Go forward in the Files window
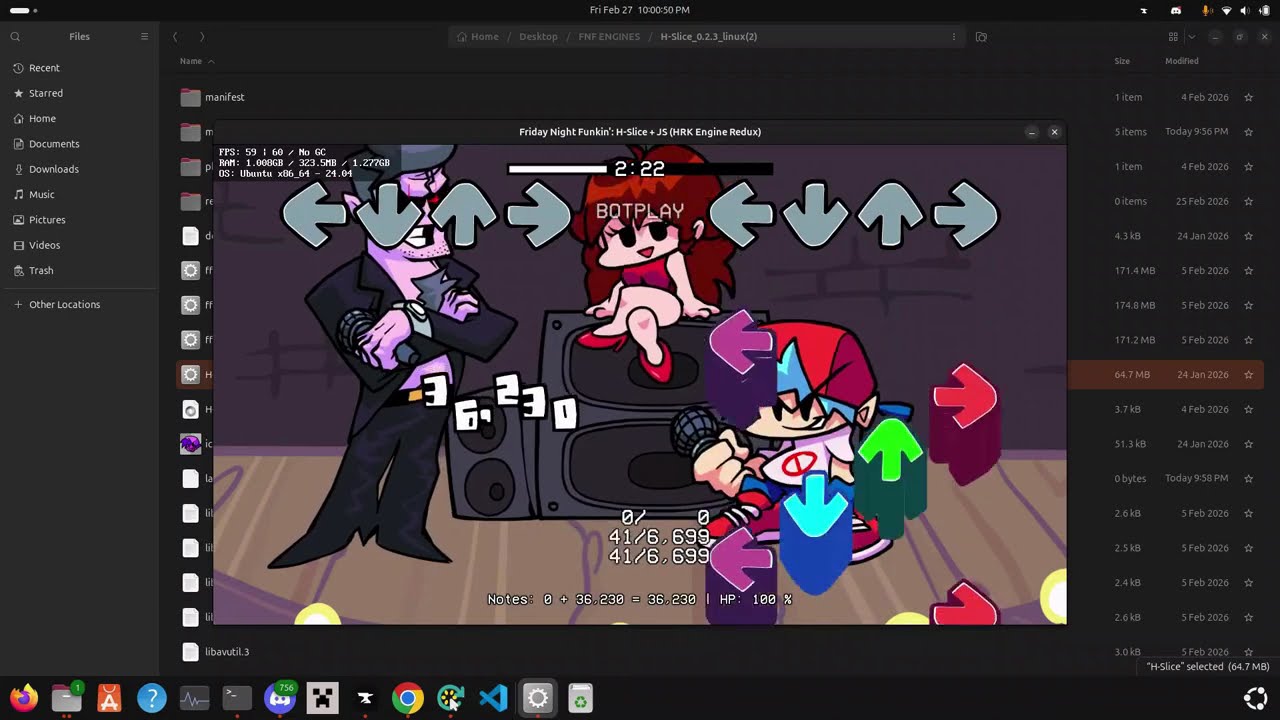 tap(202, 36)
